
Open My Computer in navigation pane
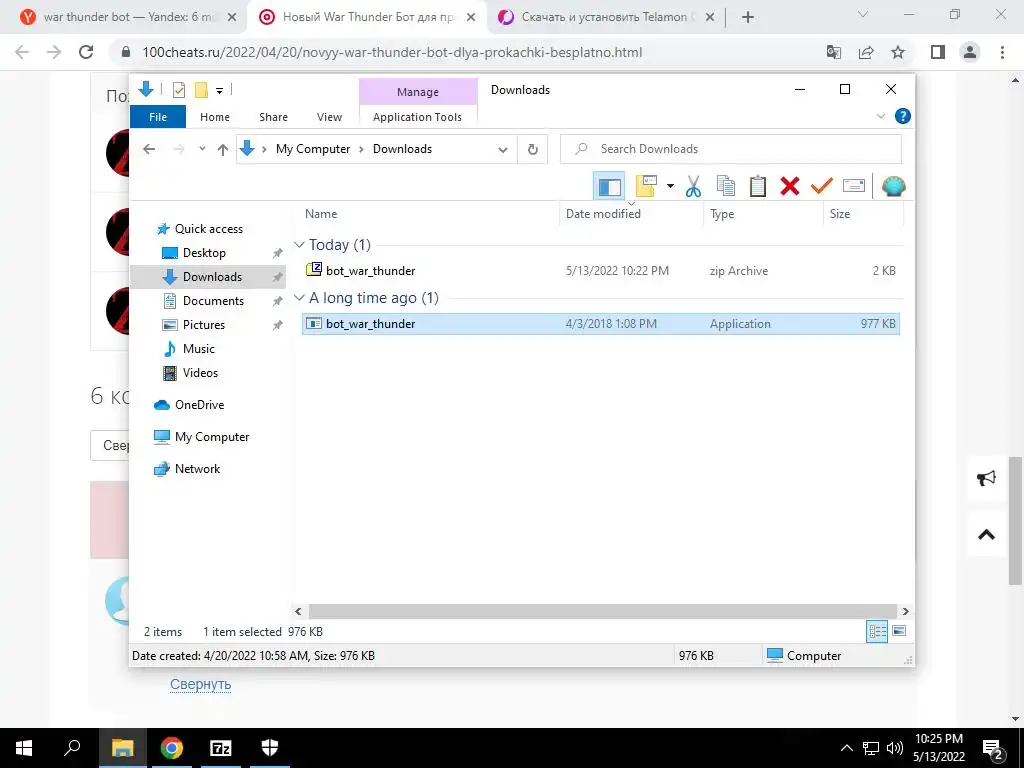pos(211,437)
